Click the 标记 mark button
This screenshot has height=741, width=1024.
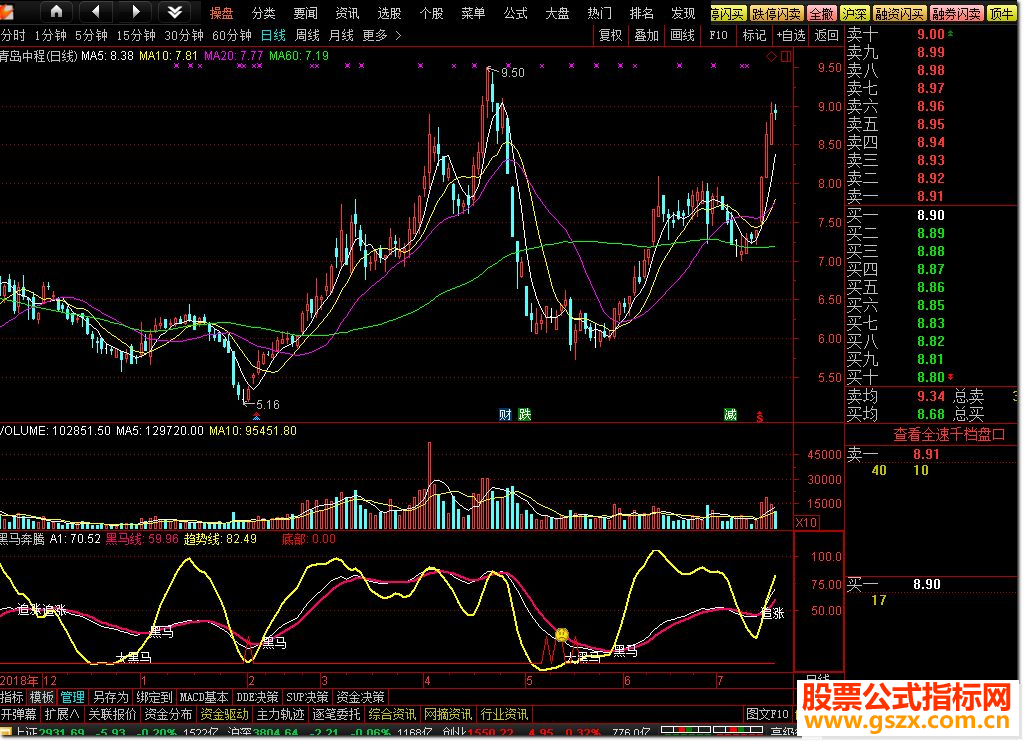click(x=754, y=35)
